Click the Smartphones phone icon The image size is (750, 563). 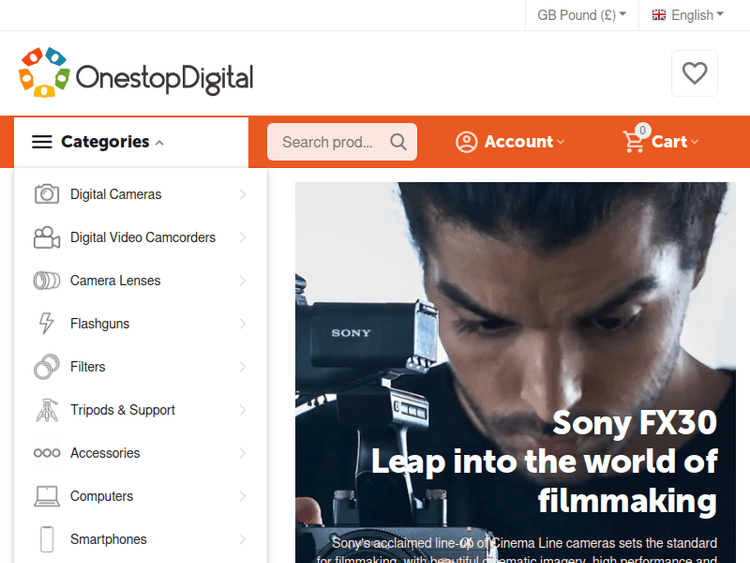pos(47,539)
